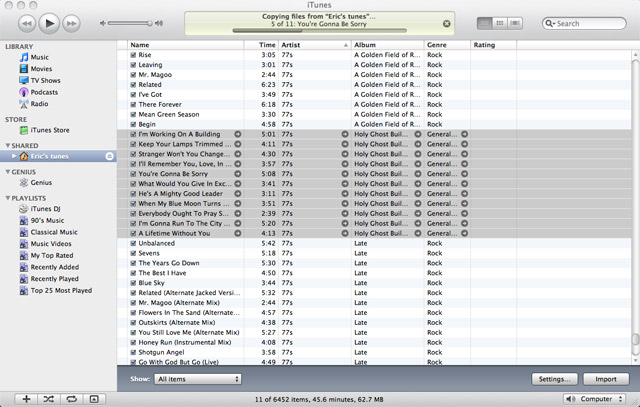Image resolution: width=640 pixels, height=407 pixels.
Task: Sort by the Rating column
Action: (493, 45)
